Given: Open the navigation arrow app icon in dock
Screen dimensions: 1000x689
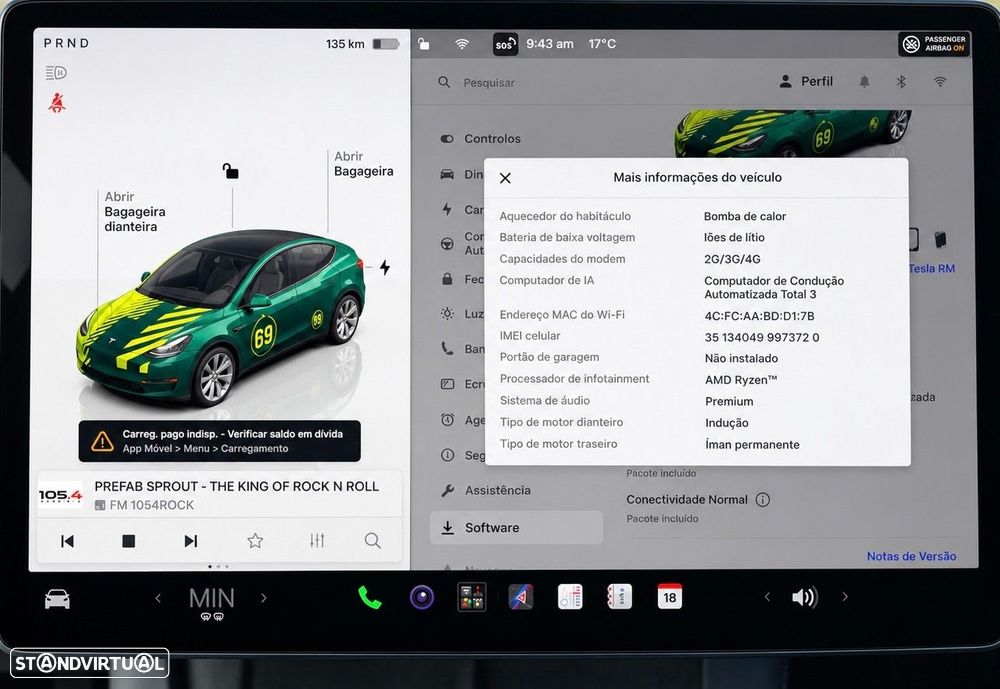Looking at the screenshot, I should [x=520, y=597].
